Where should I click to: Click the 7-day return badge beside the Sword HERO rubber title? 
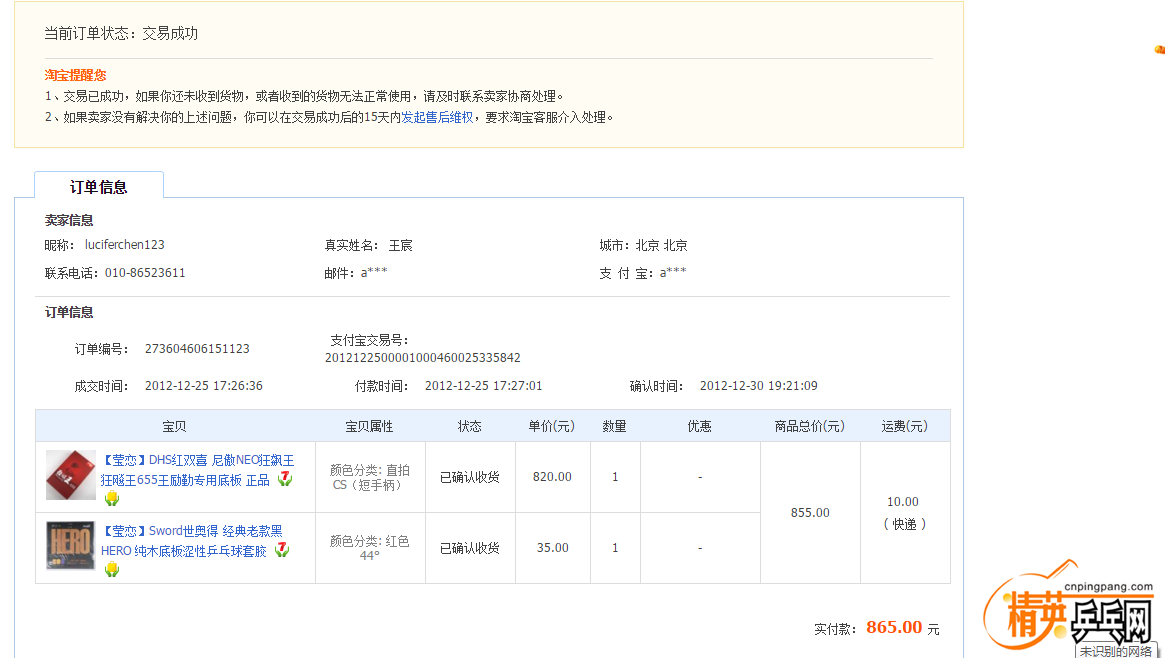[x=282, y=550]
